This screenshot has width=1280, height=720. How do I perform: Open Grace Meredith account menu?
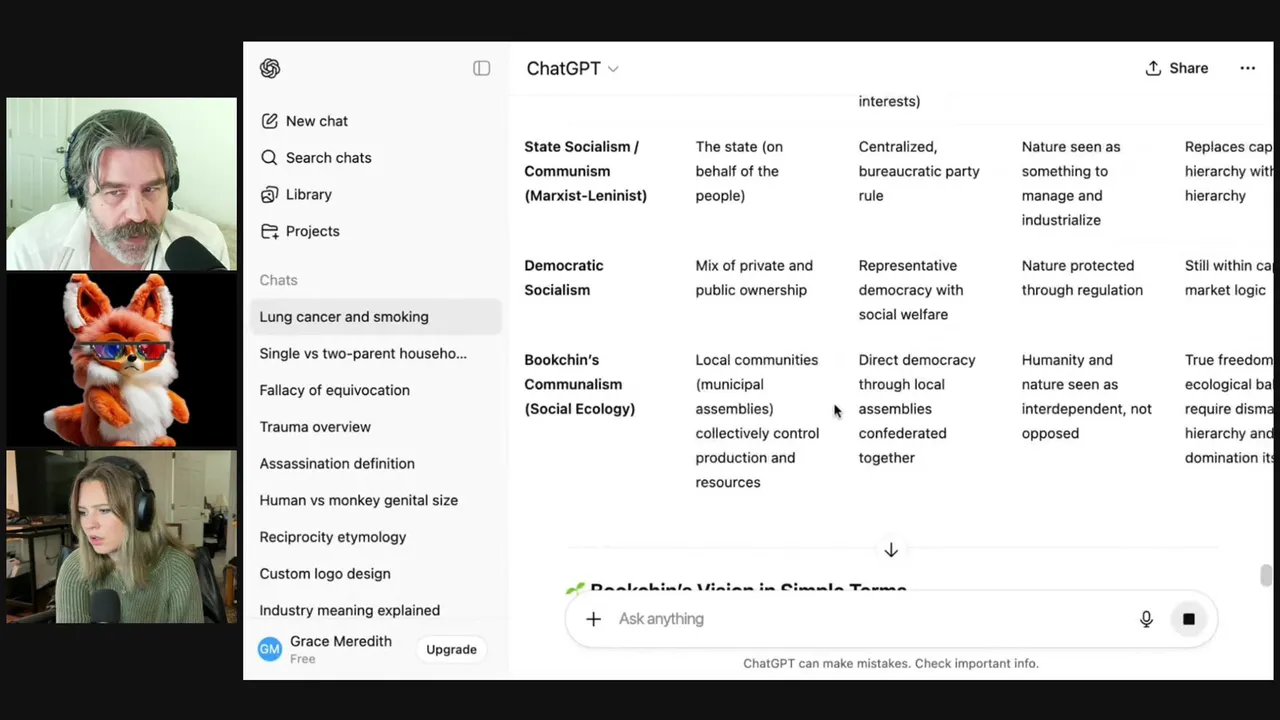click(330, 649)
